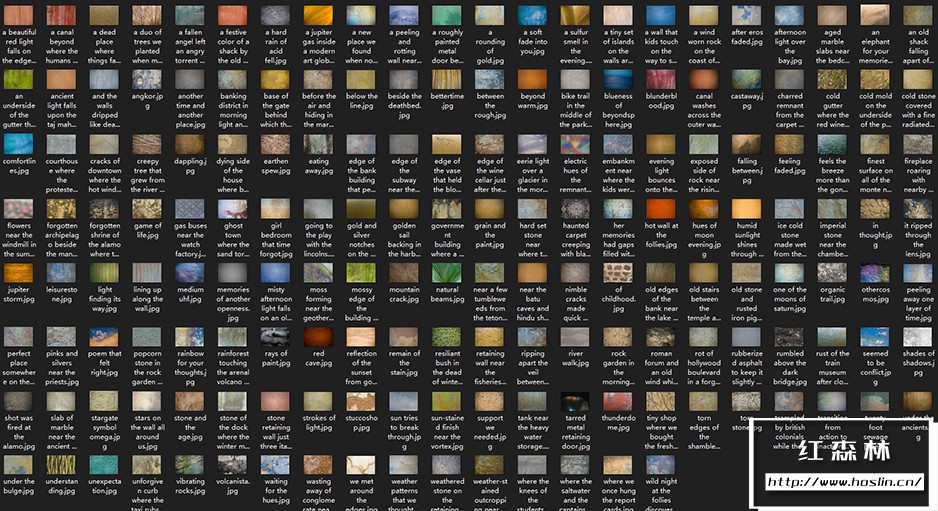
Task: Click the 'a soft fade into you.jpg' name
Action: pos(532,42)
